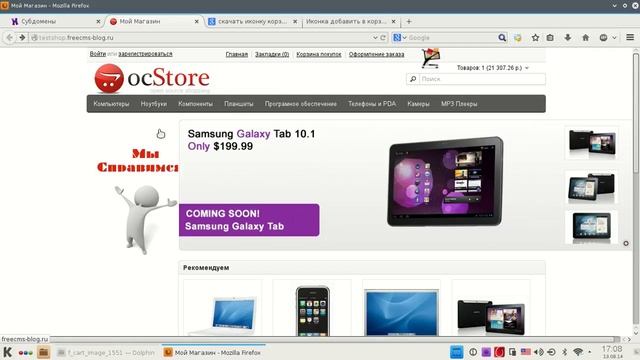
Task: Bookmark this page with the star icon
Action: (535, 38)
